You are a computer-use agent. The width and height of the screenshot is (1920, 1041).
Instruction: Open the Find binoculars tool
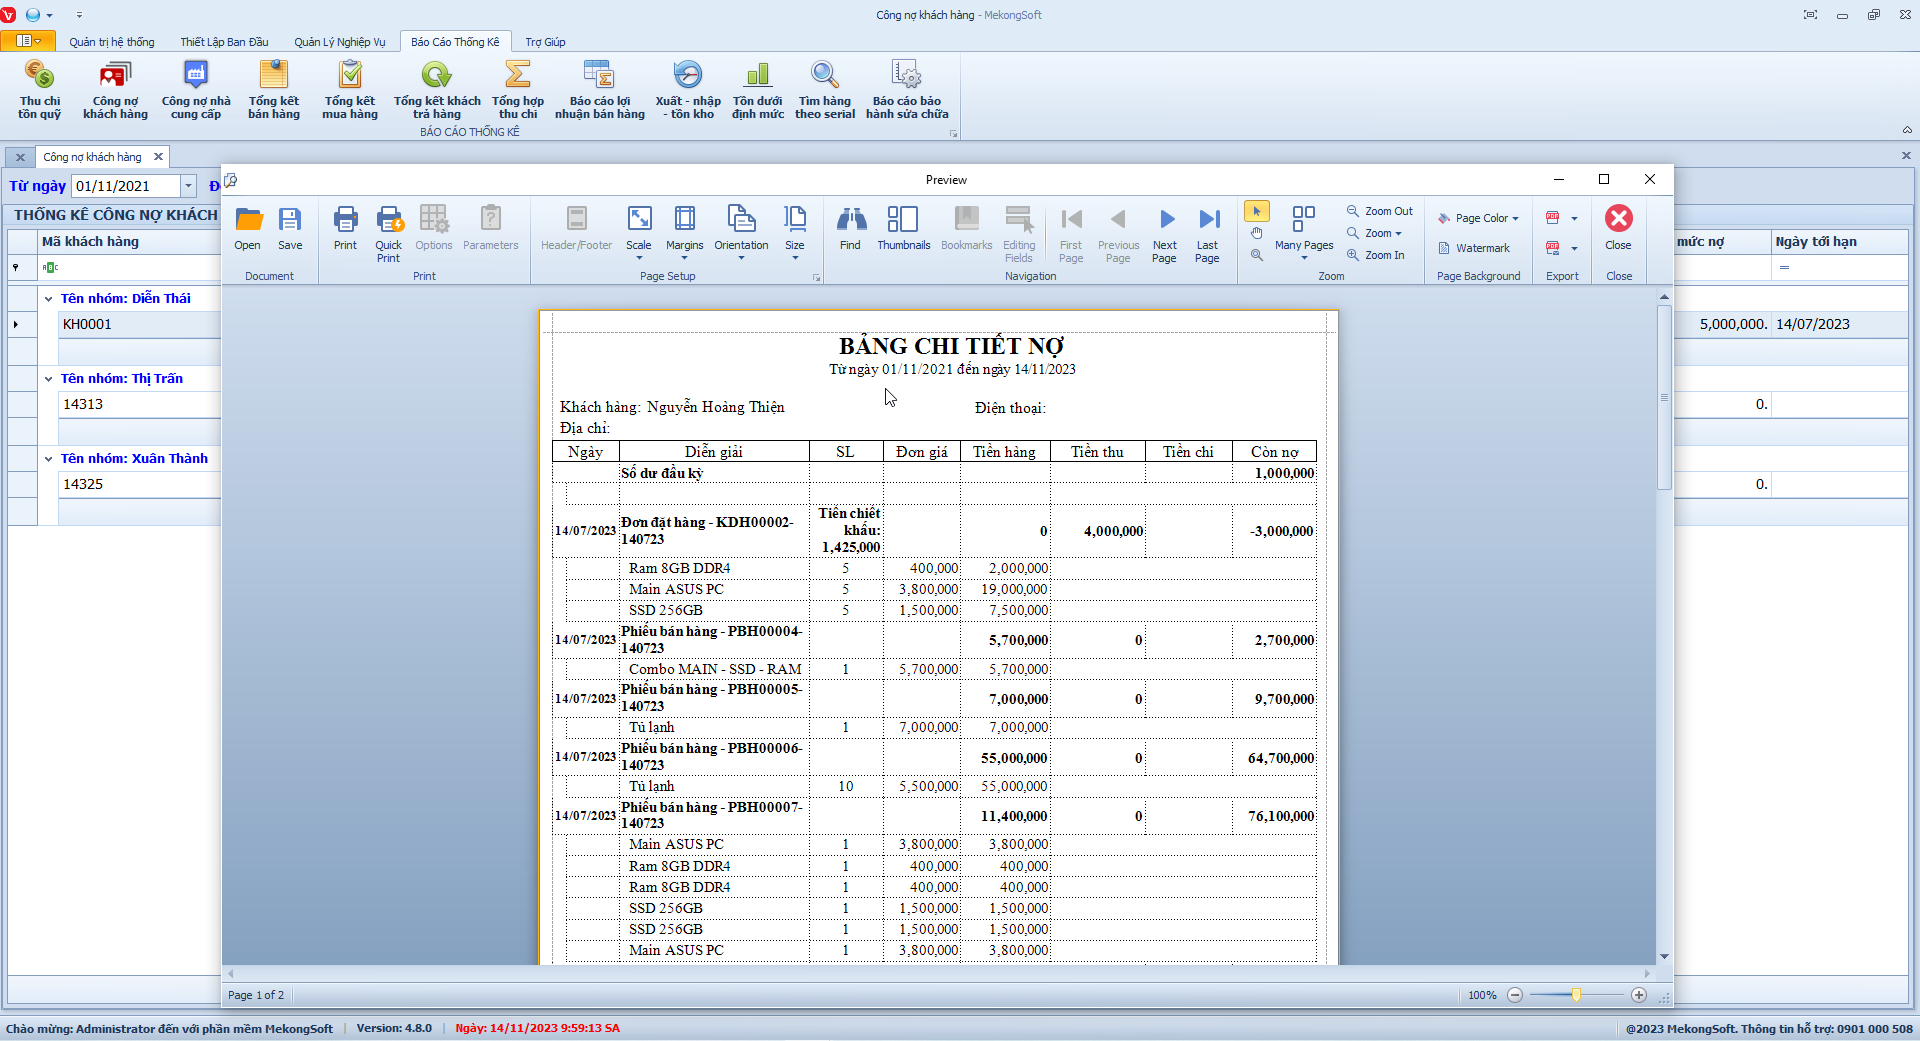[850, 227]
